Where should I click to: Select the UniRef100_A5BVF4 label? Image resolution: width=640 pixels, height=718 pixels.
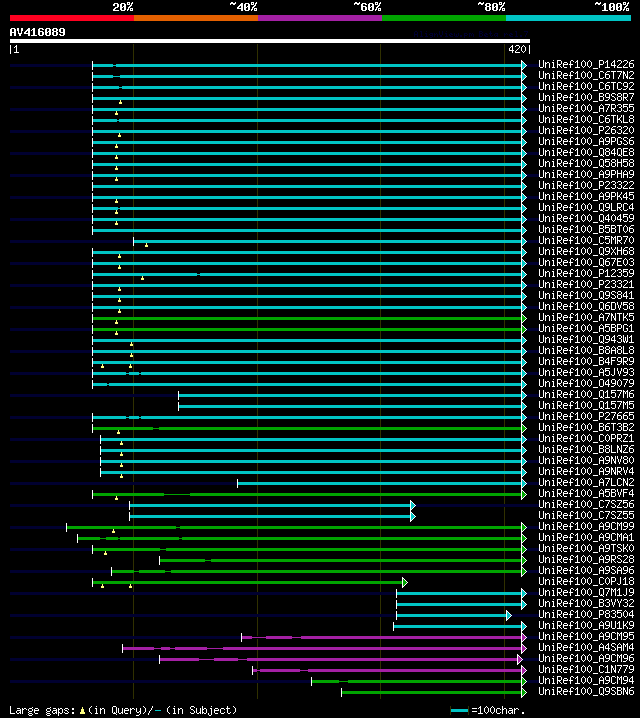pos(586,493)
